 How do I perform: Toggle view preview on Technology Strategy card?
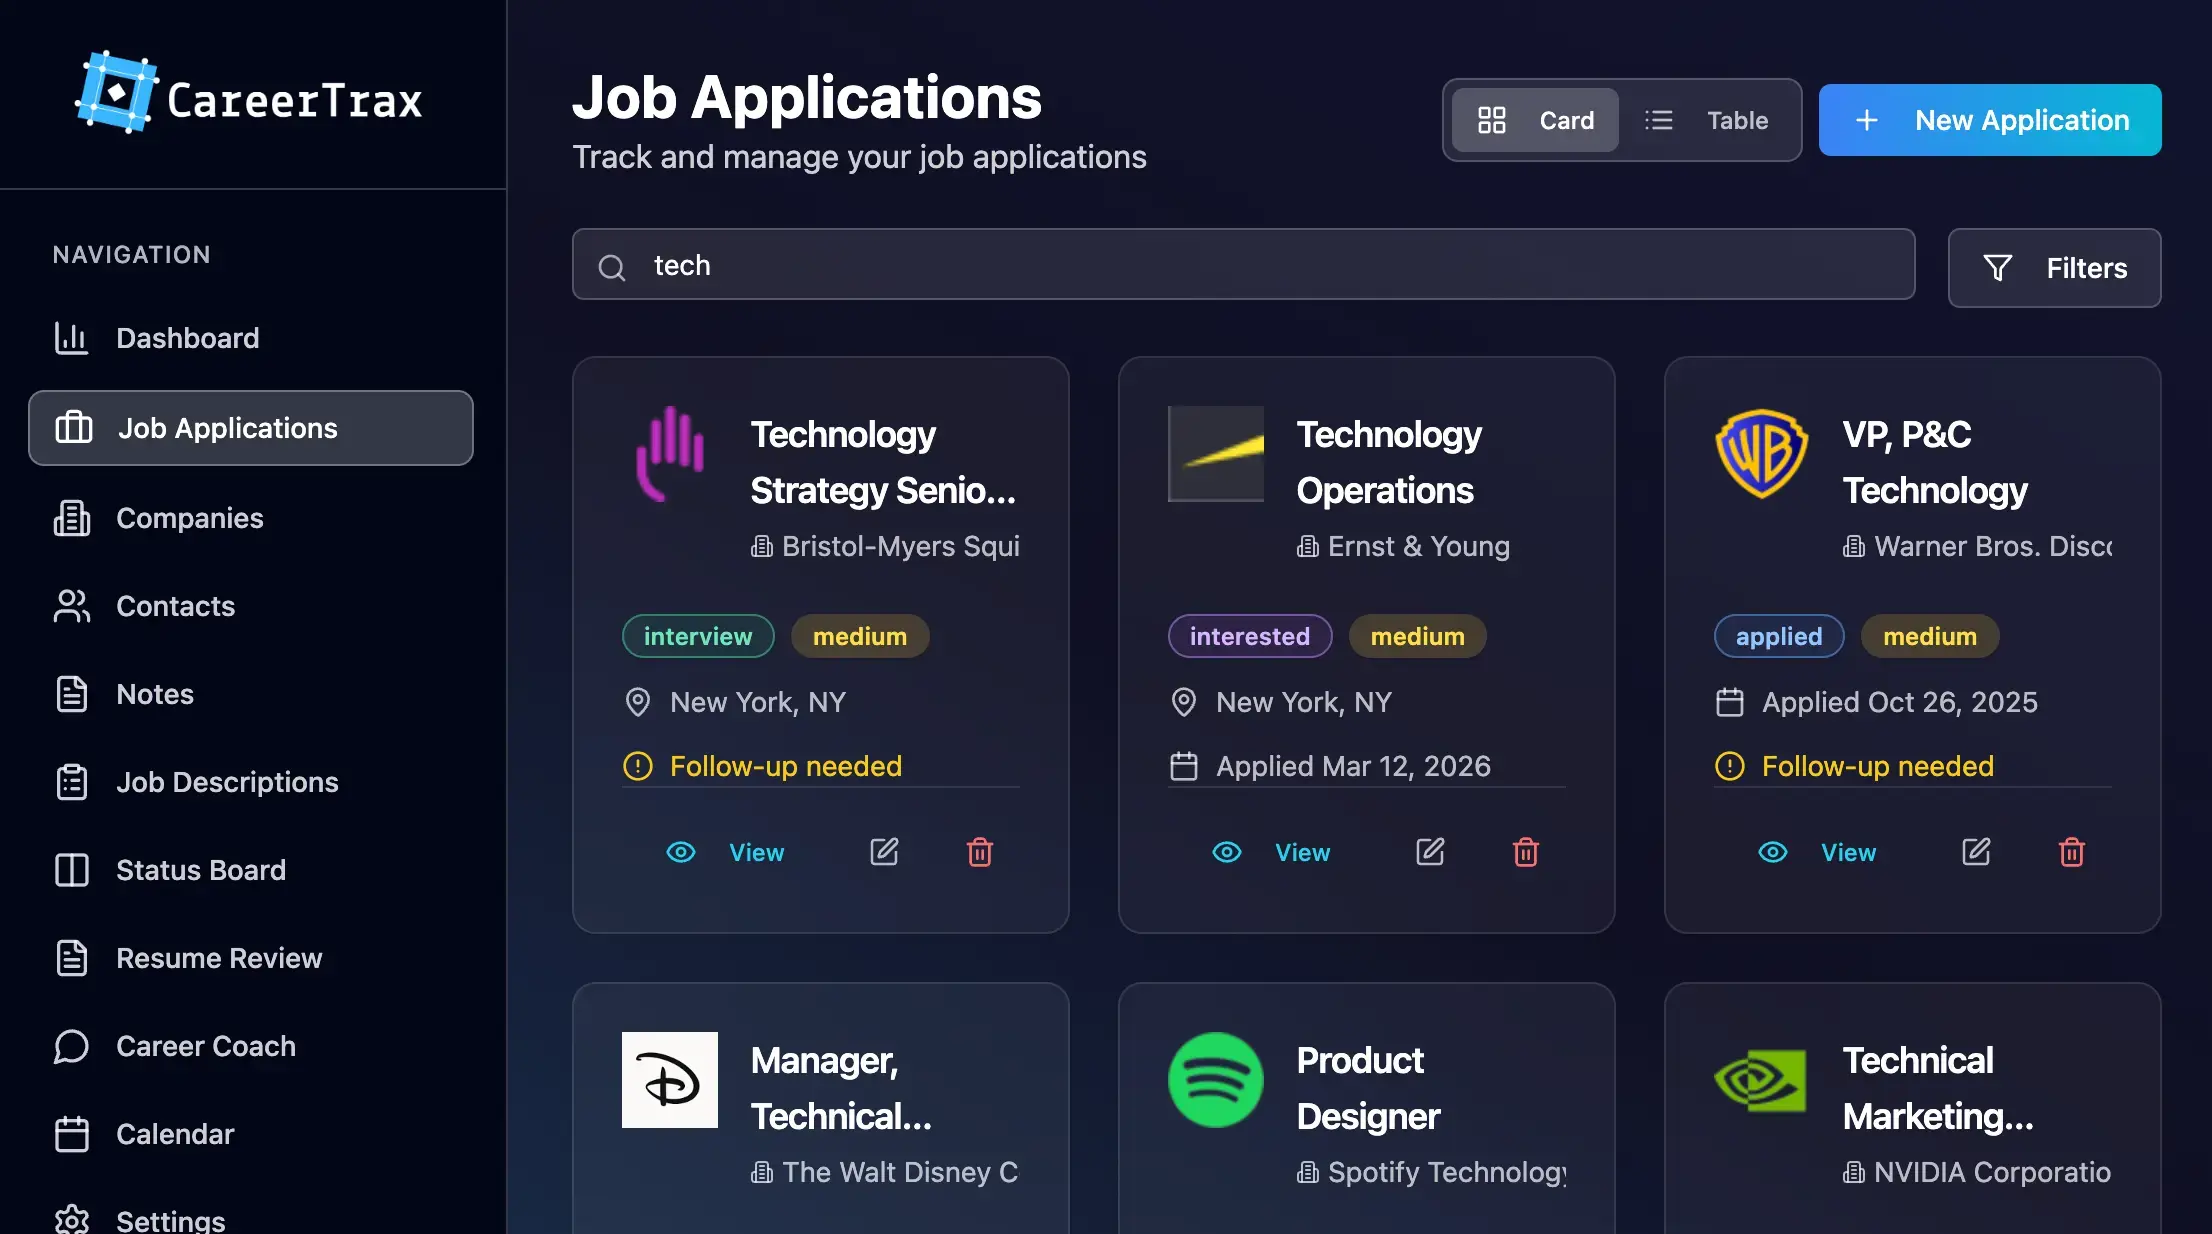681,852
